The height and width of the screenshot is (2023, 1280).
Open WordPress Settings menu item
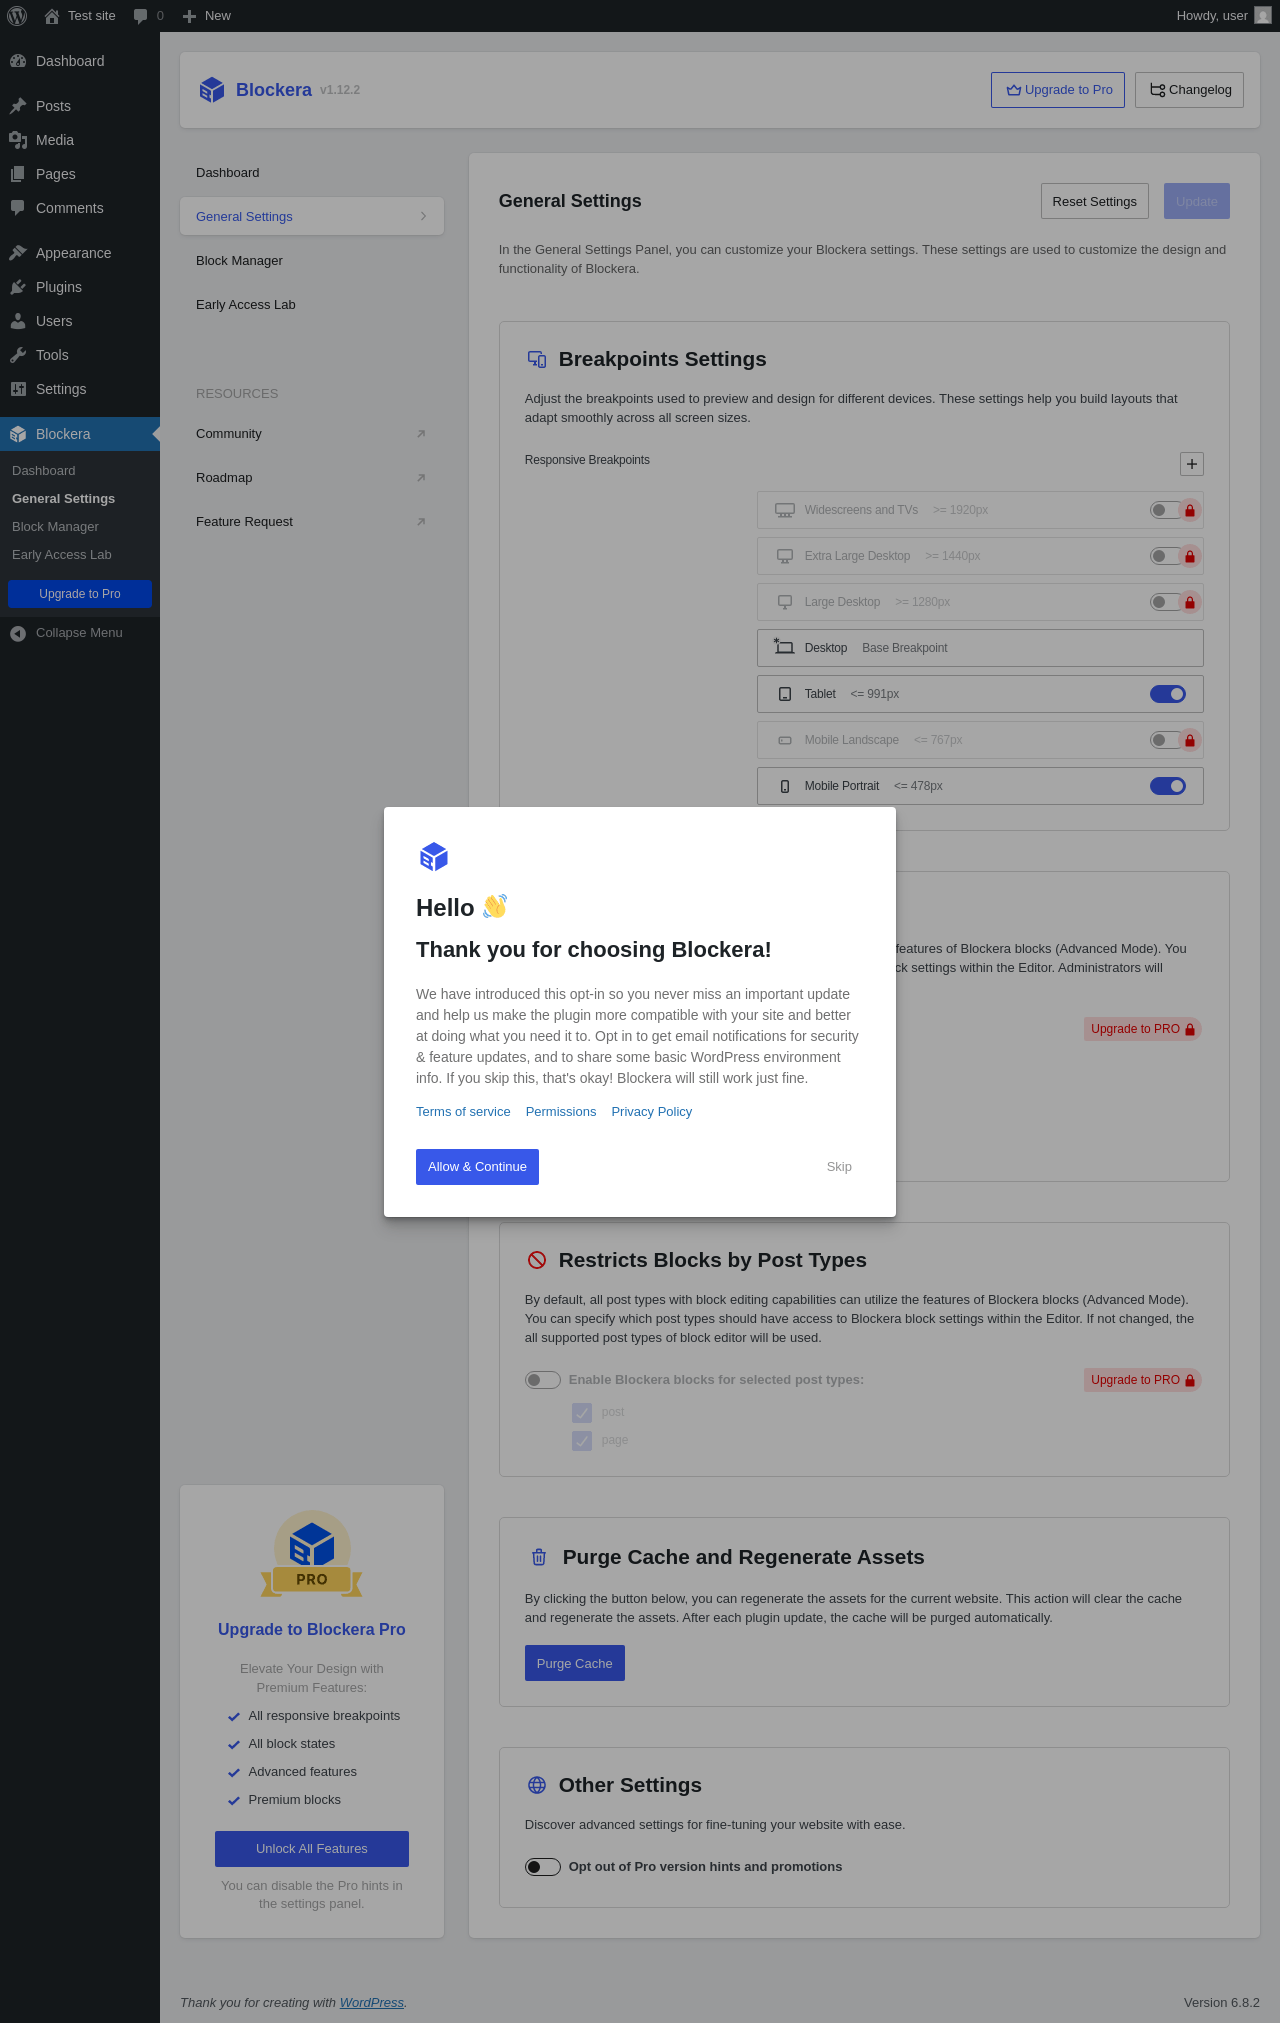pos(80,389)
